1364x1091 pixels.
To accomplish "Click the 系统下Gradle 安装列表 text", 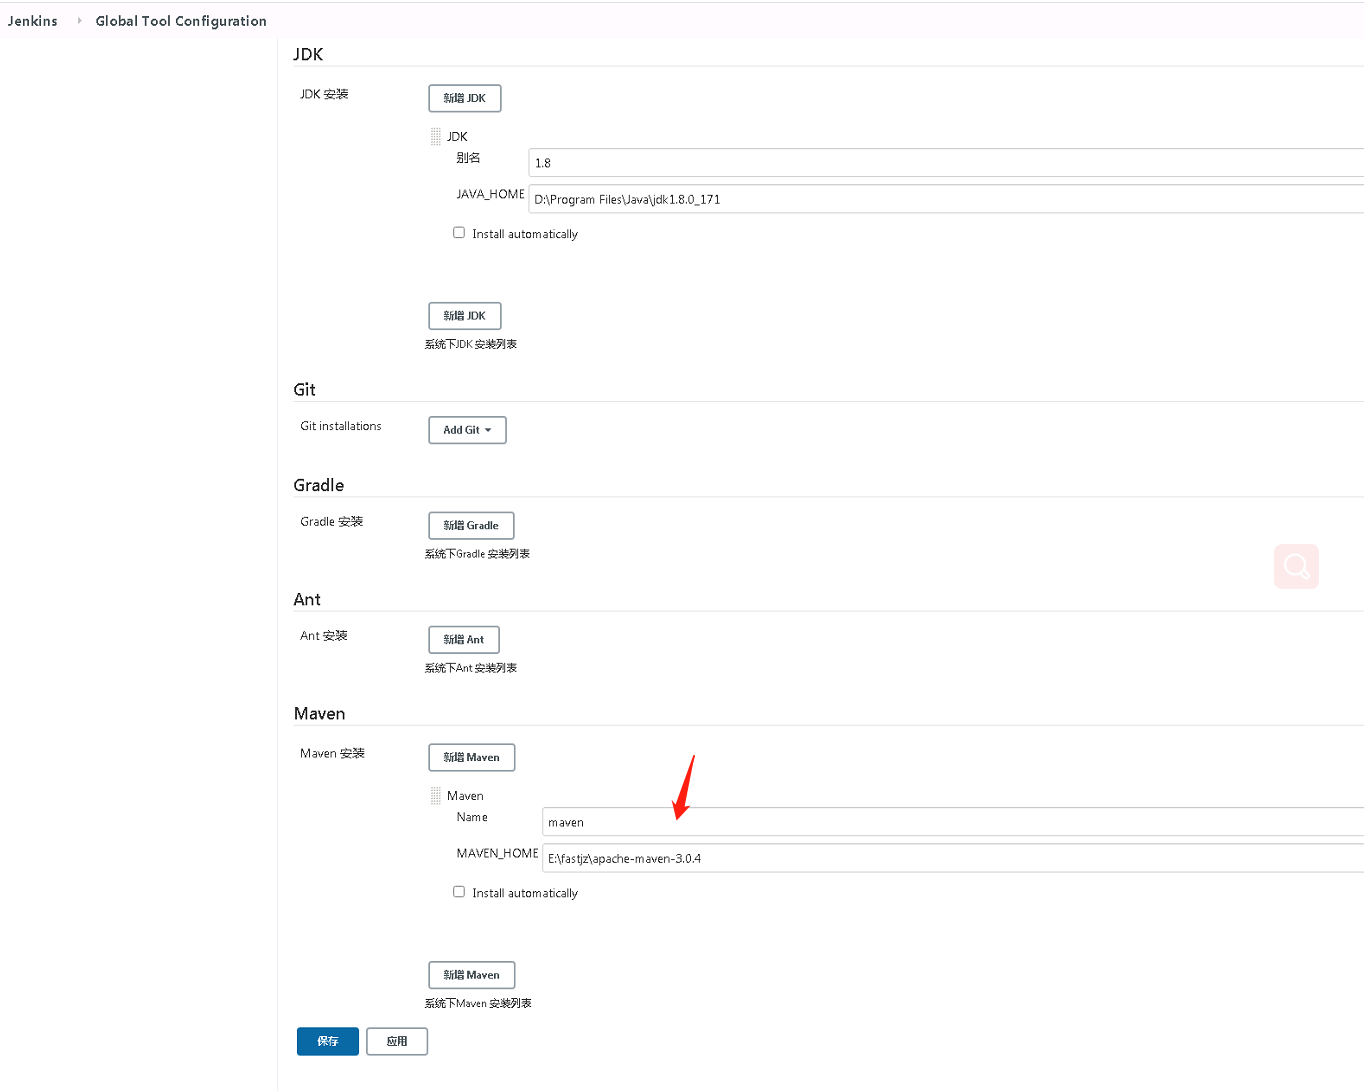I will [x=478, y=554].
